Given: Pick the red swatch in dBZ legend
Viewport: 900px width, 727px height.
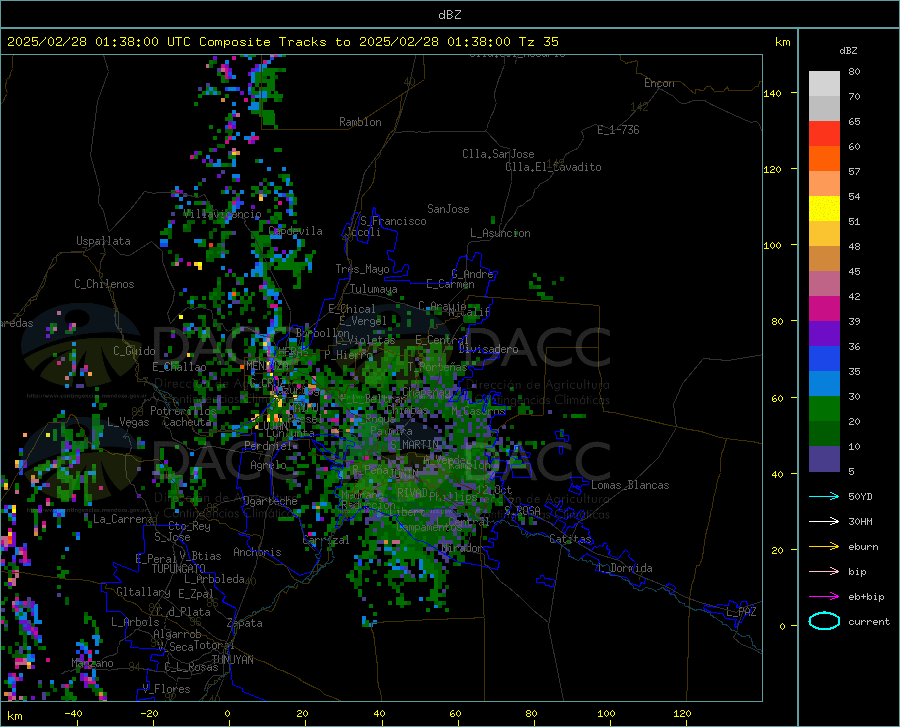Looking at the screenshot, I should [x=824, y=134].
